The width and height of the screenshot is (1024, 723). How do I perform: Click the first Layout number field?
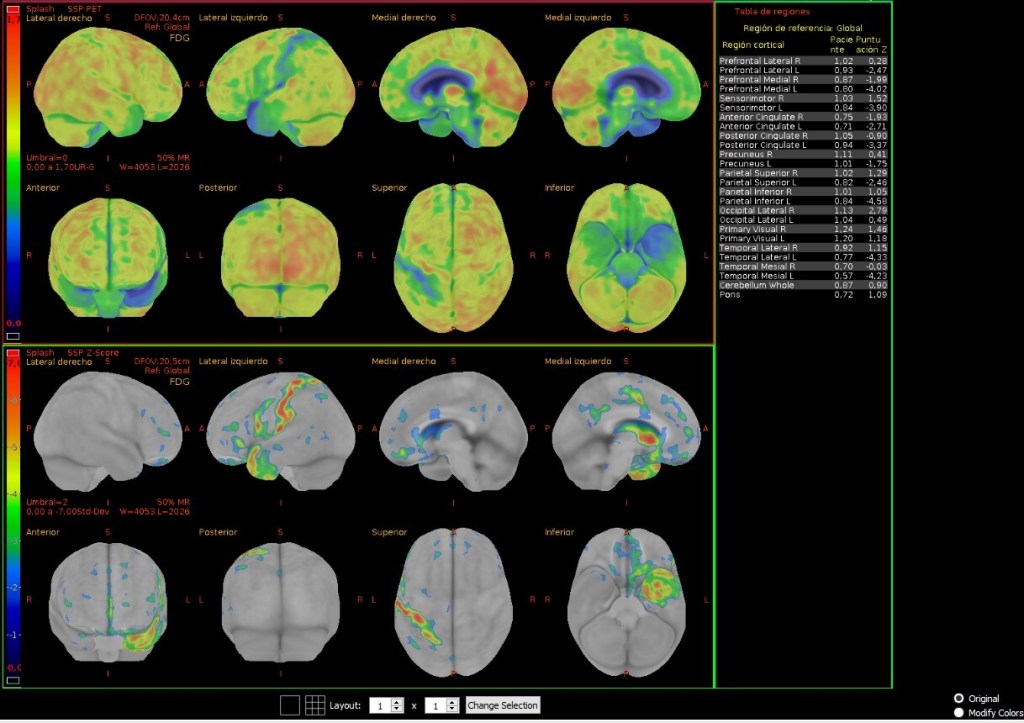[x=380, y=706]
